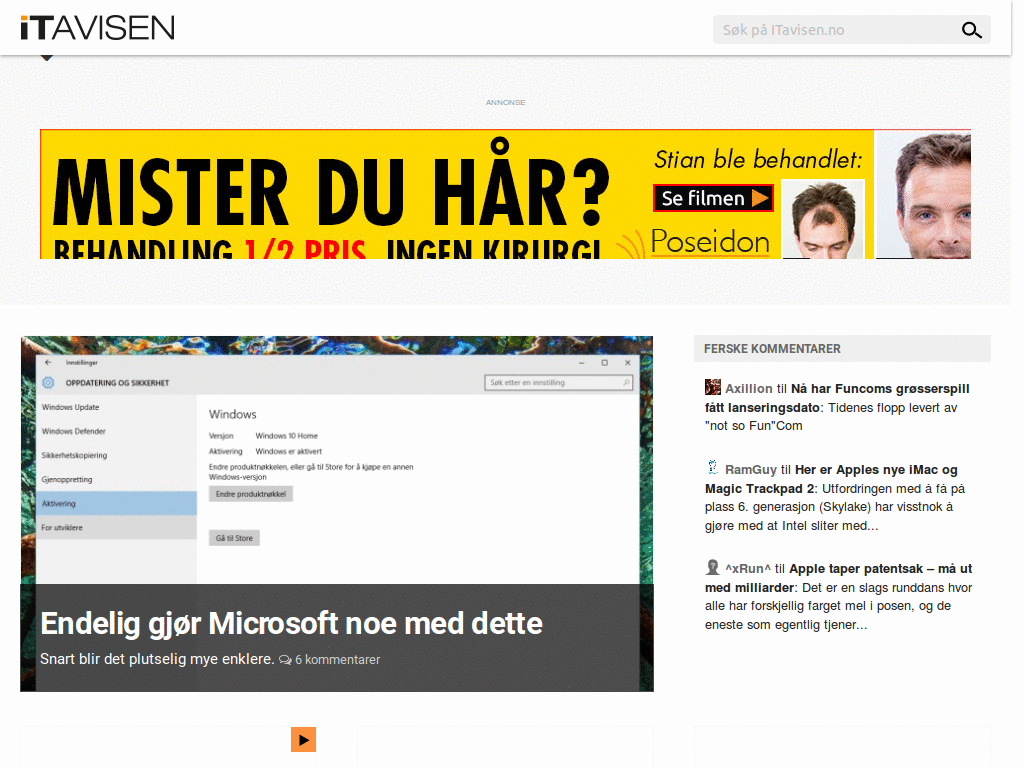Screen dimensions: 1024x768
Task: Click 'Stian ble behandlet:' text in ad
Action: pyautogui.click(x=758, y=159)
